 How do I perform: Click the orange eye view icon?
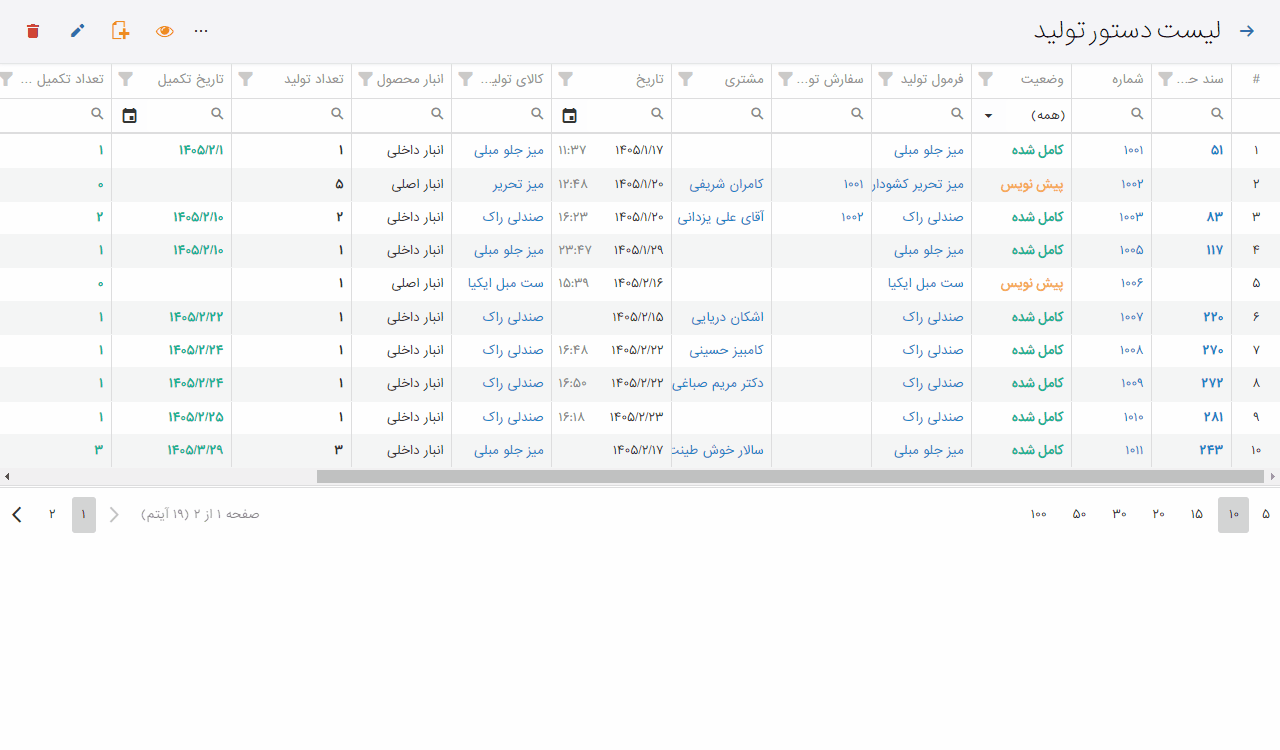165,31
